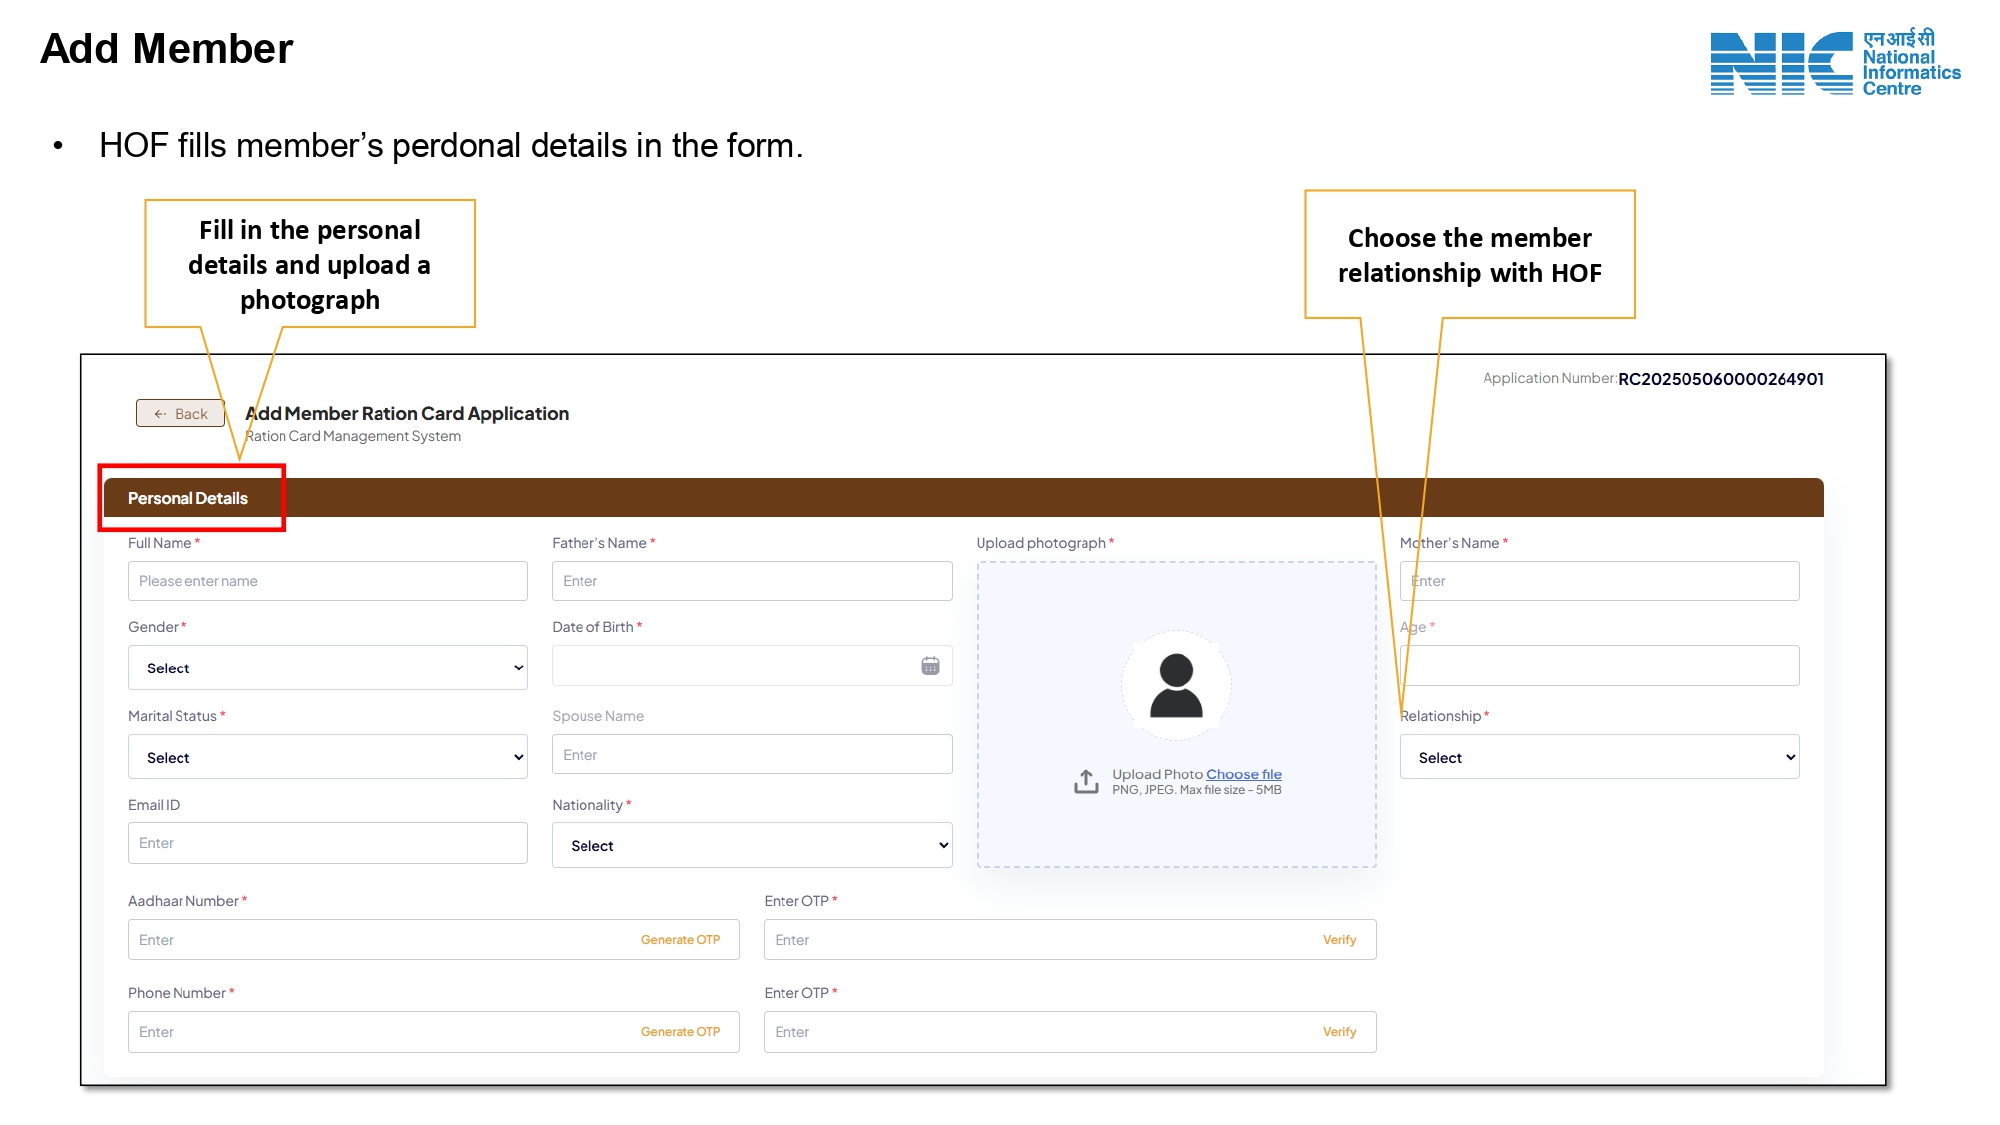Open the Gender dropdown
Viewport: 2000px width, 1125px height.
(328, 668)
